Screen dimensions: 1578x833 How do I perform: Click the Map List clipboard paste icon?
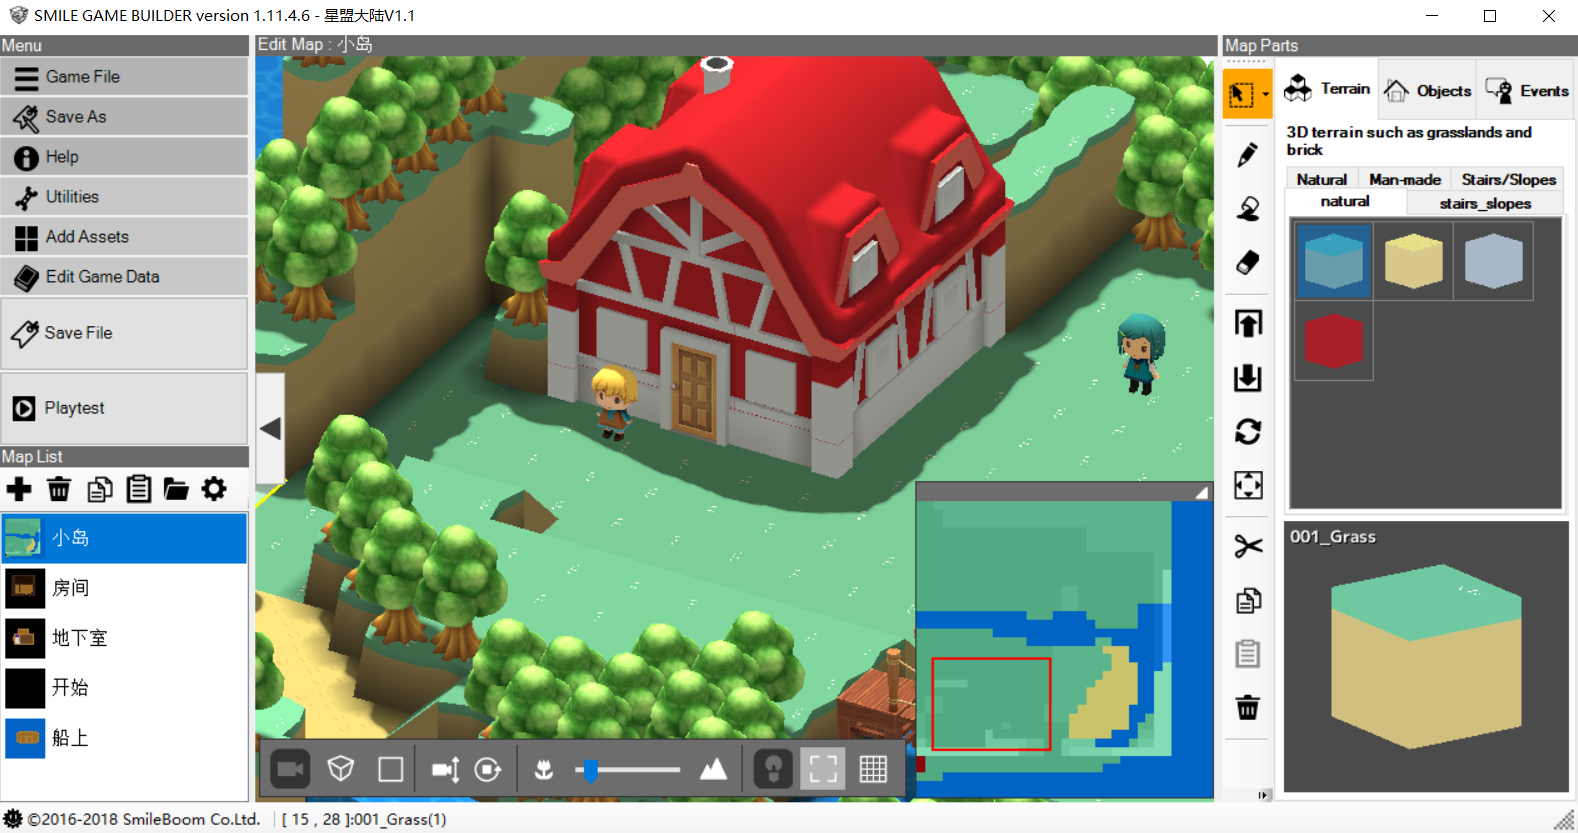pyautogui.click(x=138, y=489)
